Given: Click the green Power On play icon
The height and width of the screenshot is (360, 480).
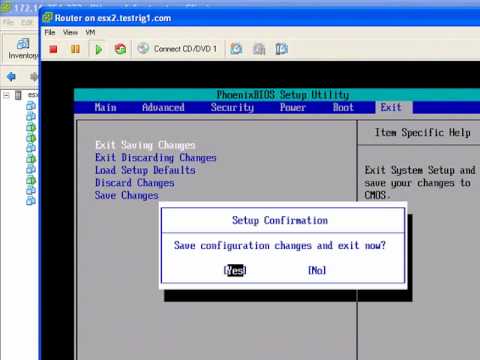Looking at the screenshot, I should click(x=99, y=49).
